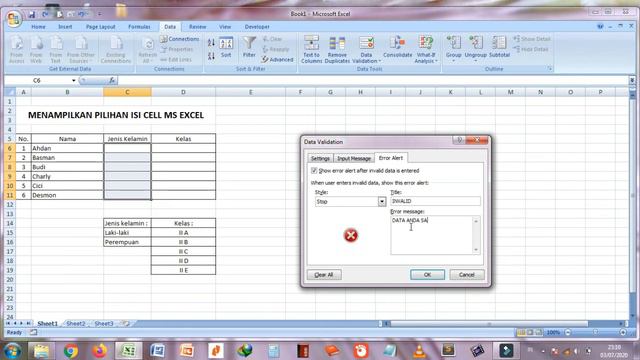Screen dimensions: 640x360
Task: Switch to Sheet3 worksheet tab
Action: [x=104, y=323]
